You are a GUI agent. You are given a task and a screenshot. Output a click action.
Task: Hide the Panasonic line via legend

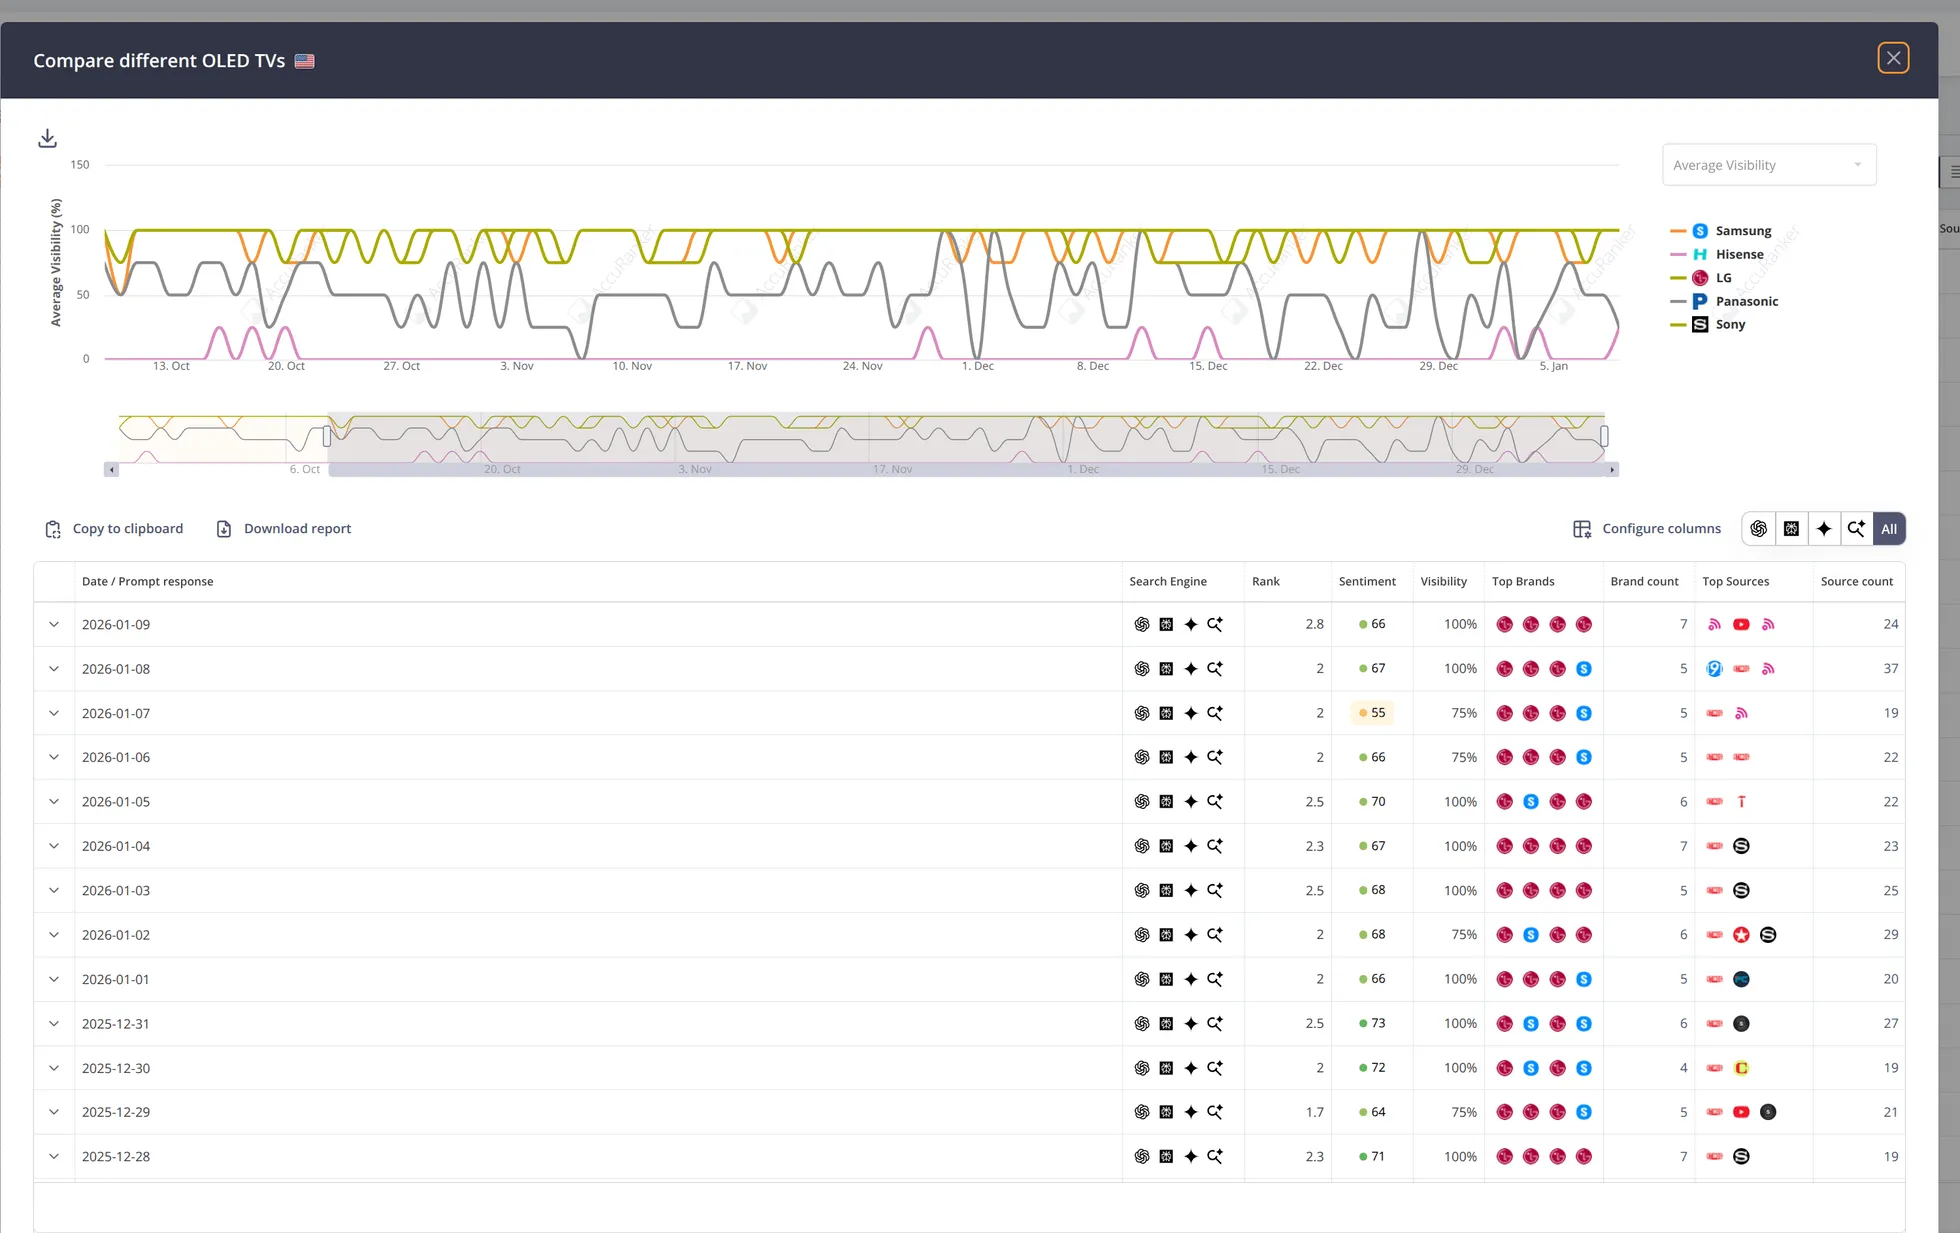tap(1746, 301)
